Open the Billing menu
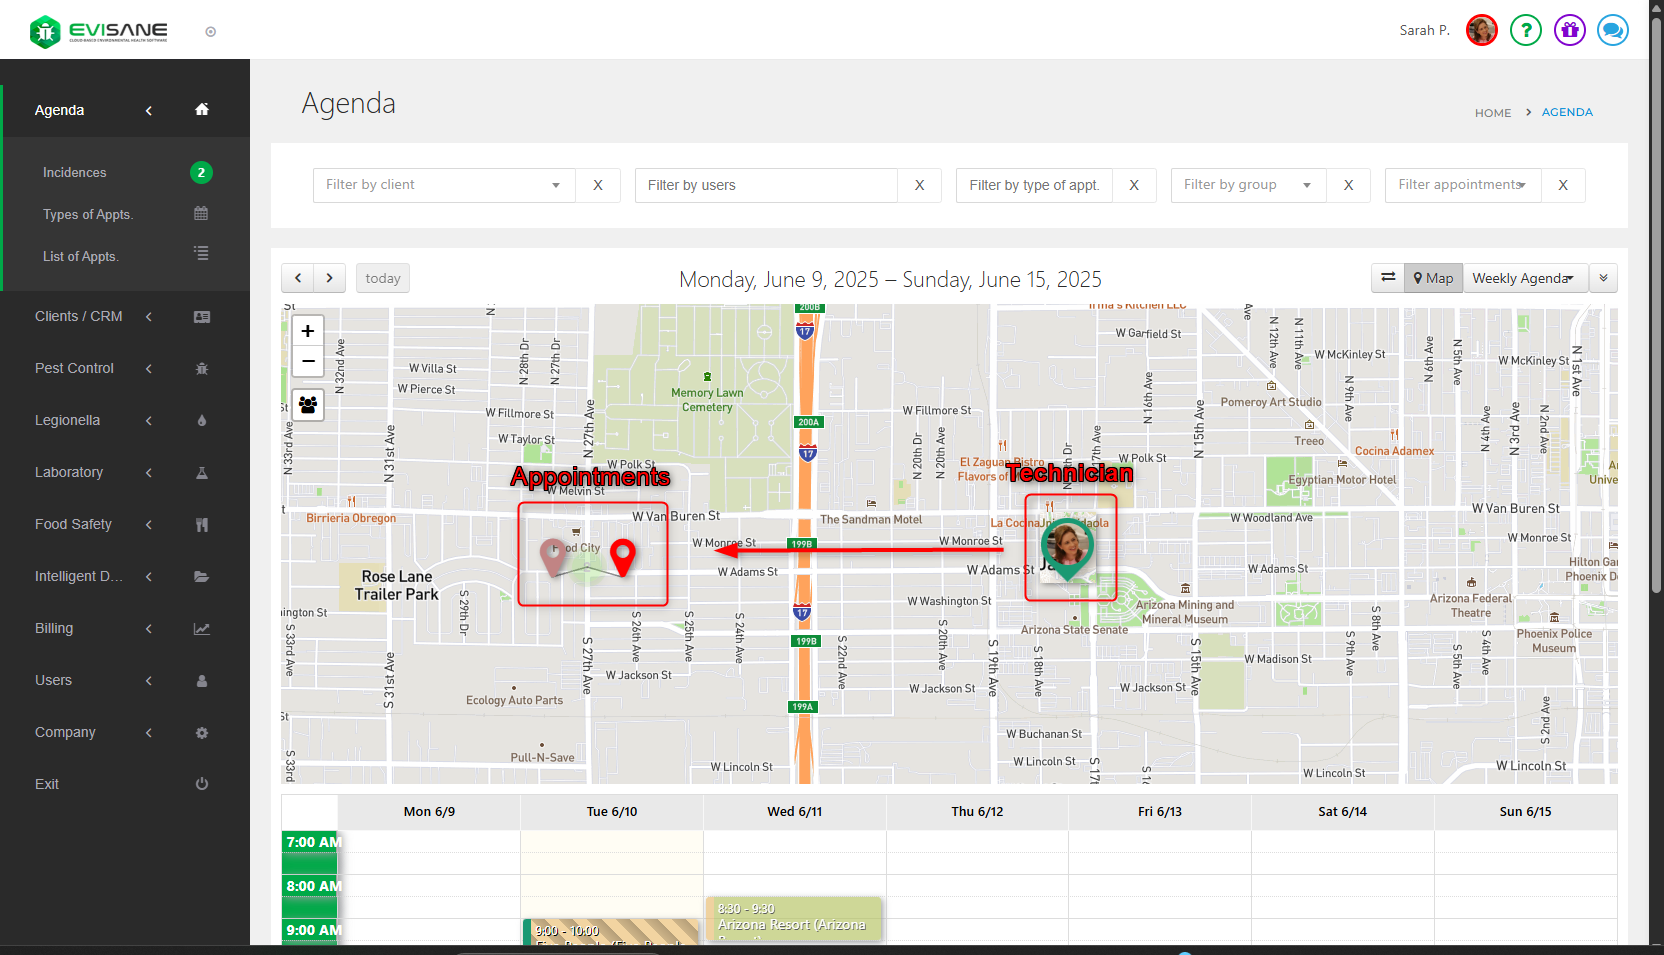Image resolution: width=1664 pixels, height=955 pixels. [54, 628]
